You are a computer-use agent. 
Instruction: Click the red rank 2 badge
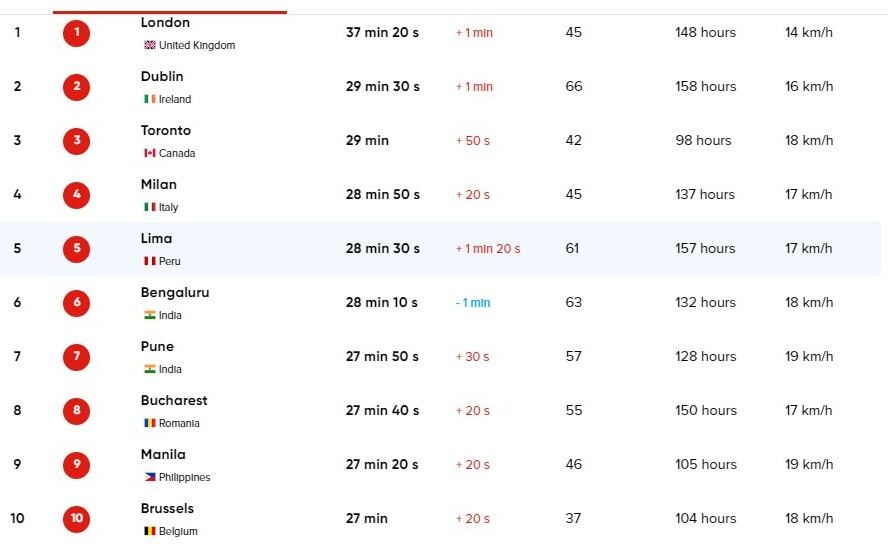(77, 87)
